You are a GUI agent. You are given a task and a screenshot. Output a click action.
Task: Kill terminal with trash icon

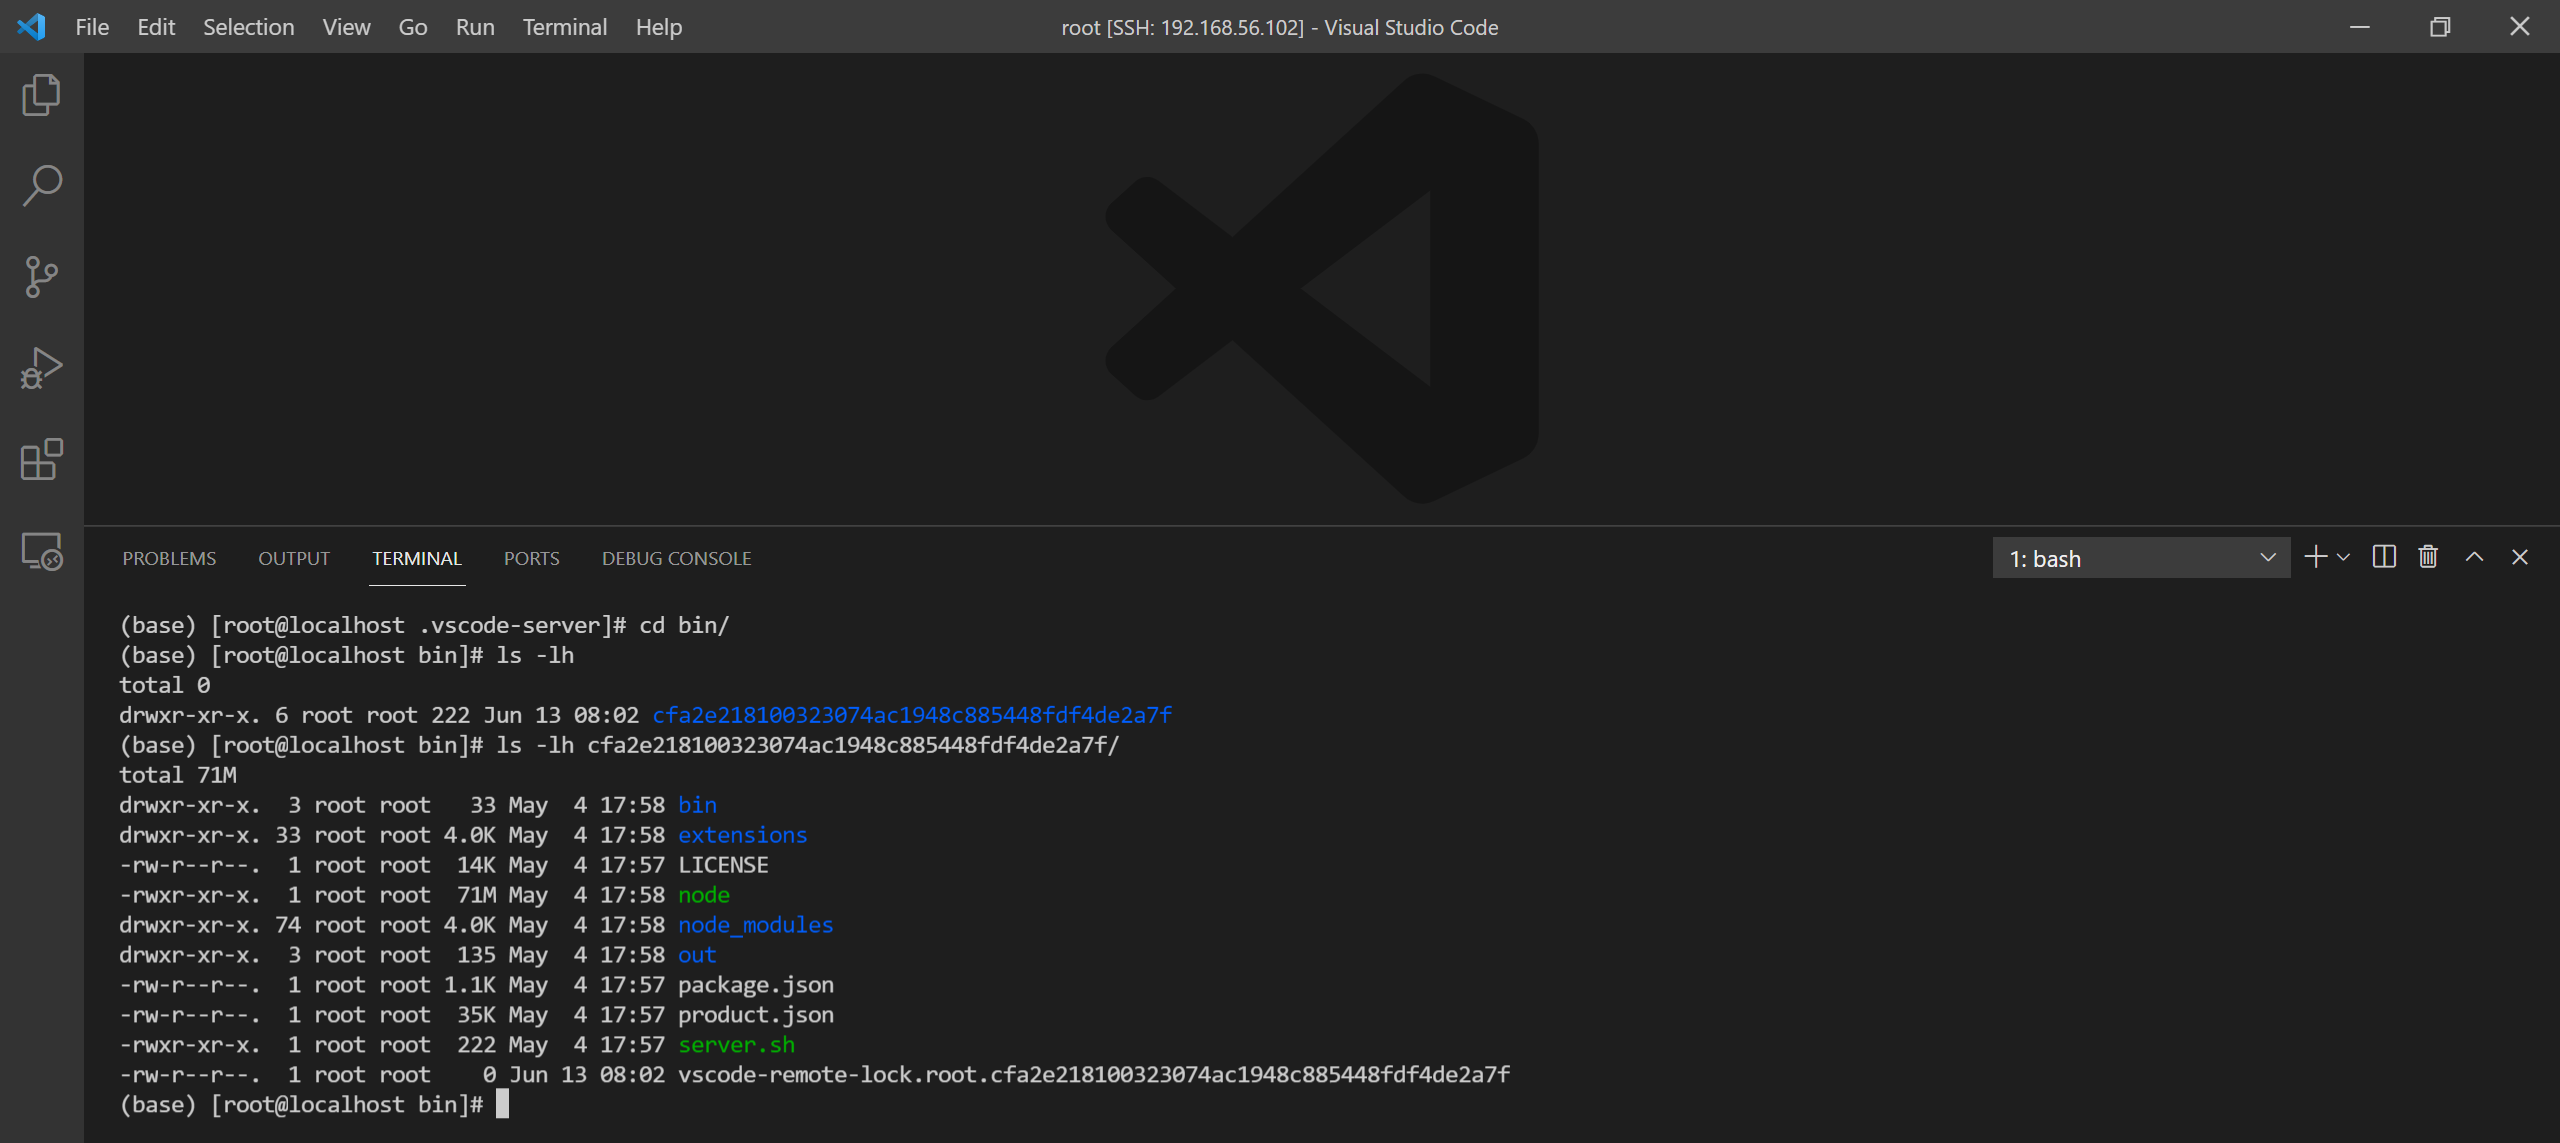tap(2428, 557)
